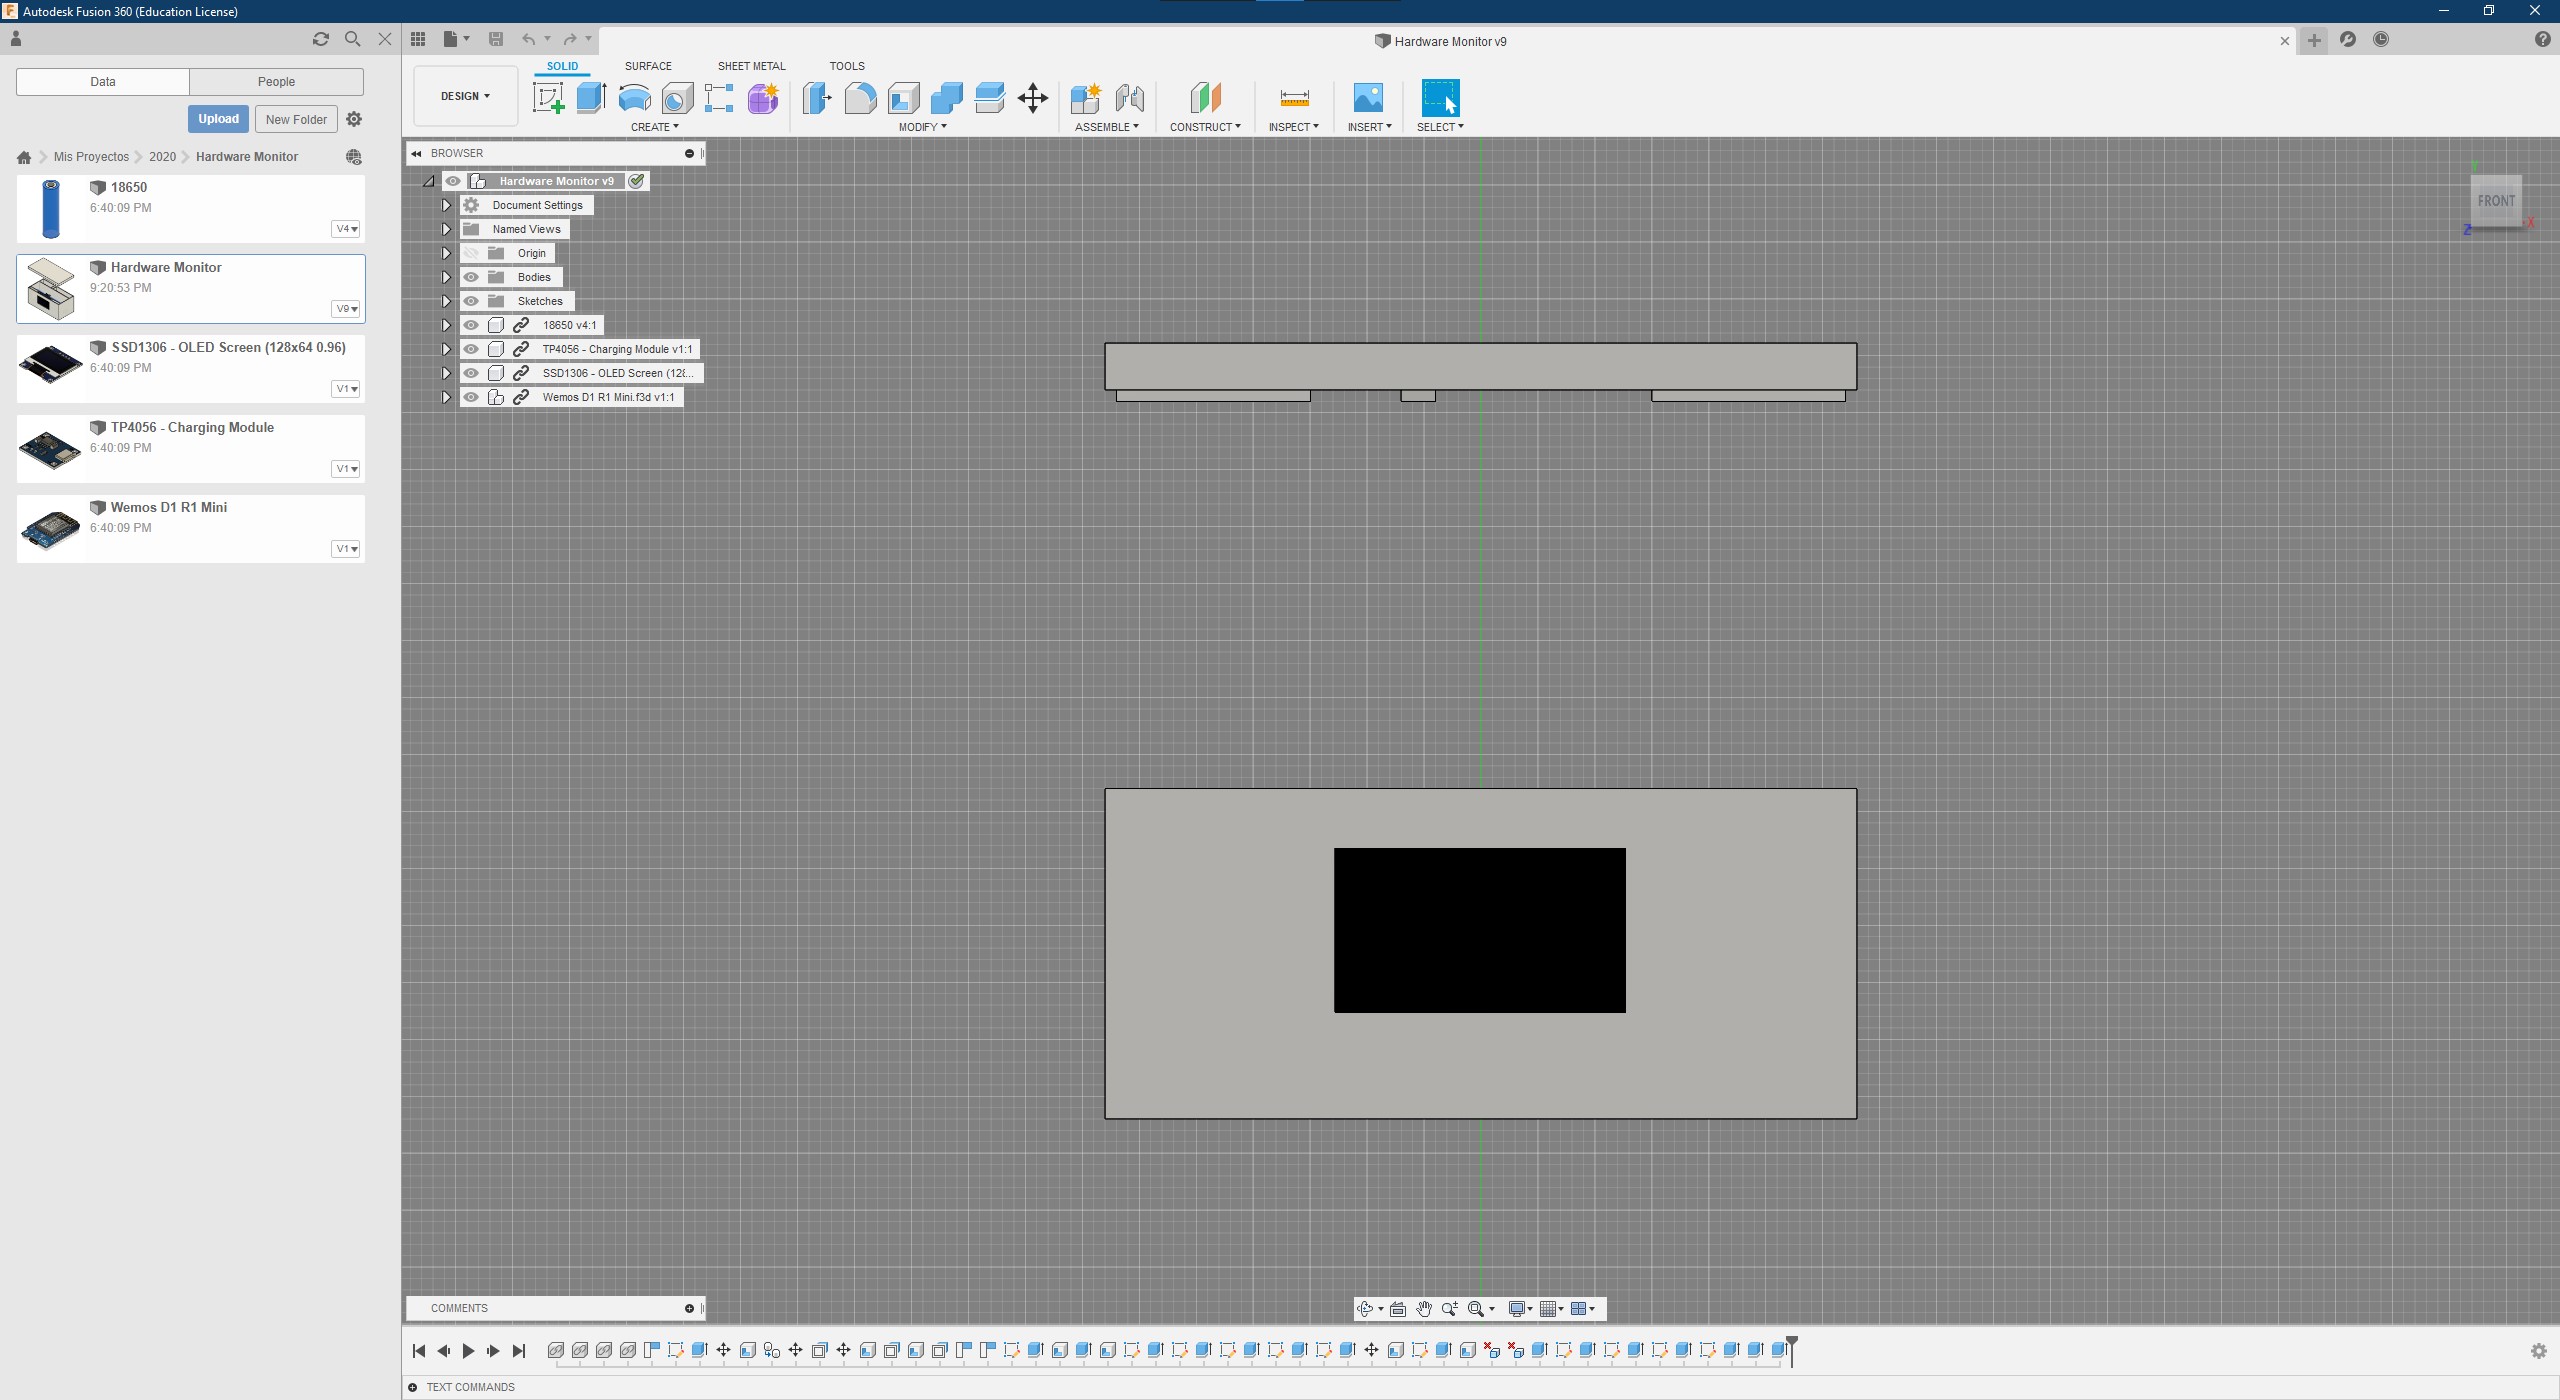
Task: Click the New Folder button
Action: click(296, 119)
